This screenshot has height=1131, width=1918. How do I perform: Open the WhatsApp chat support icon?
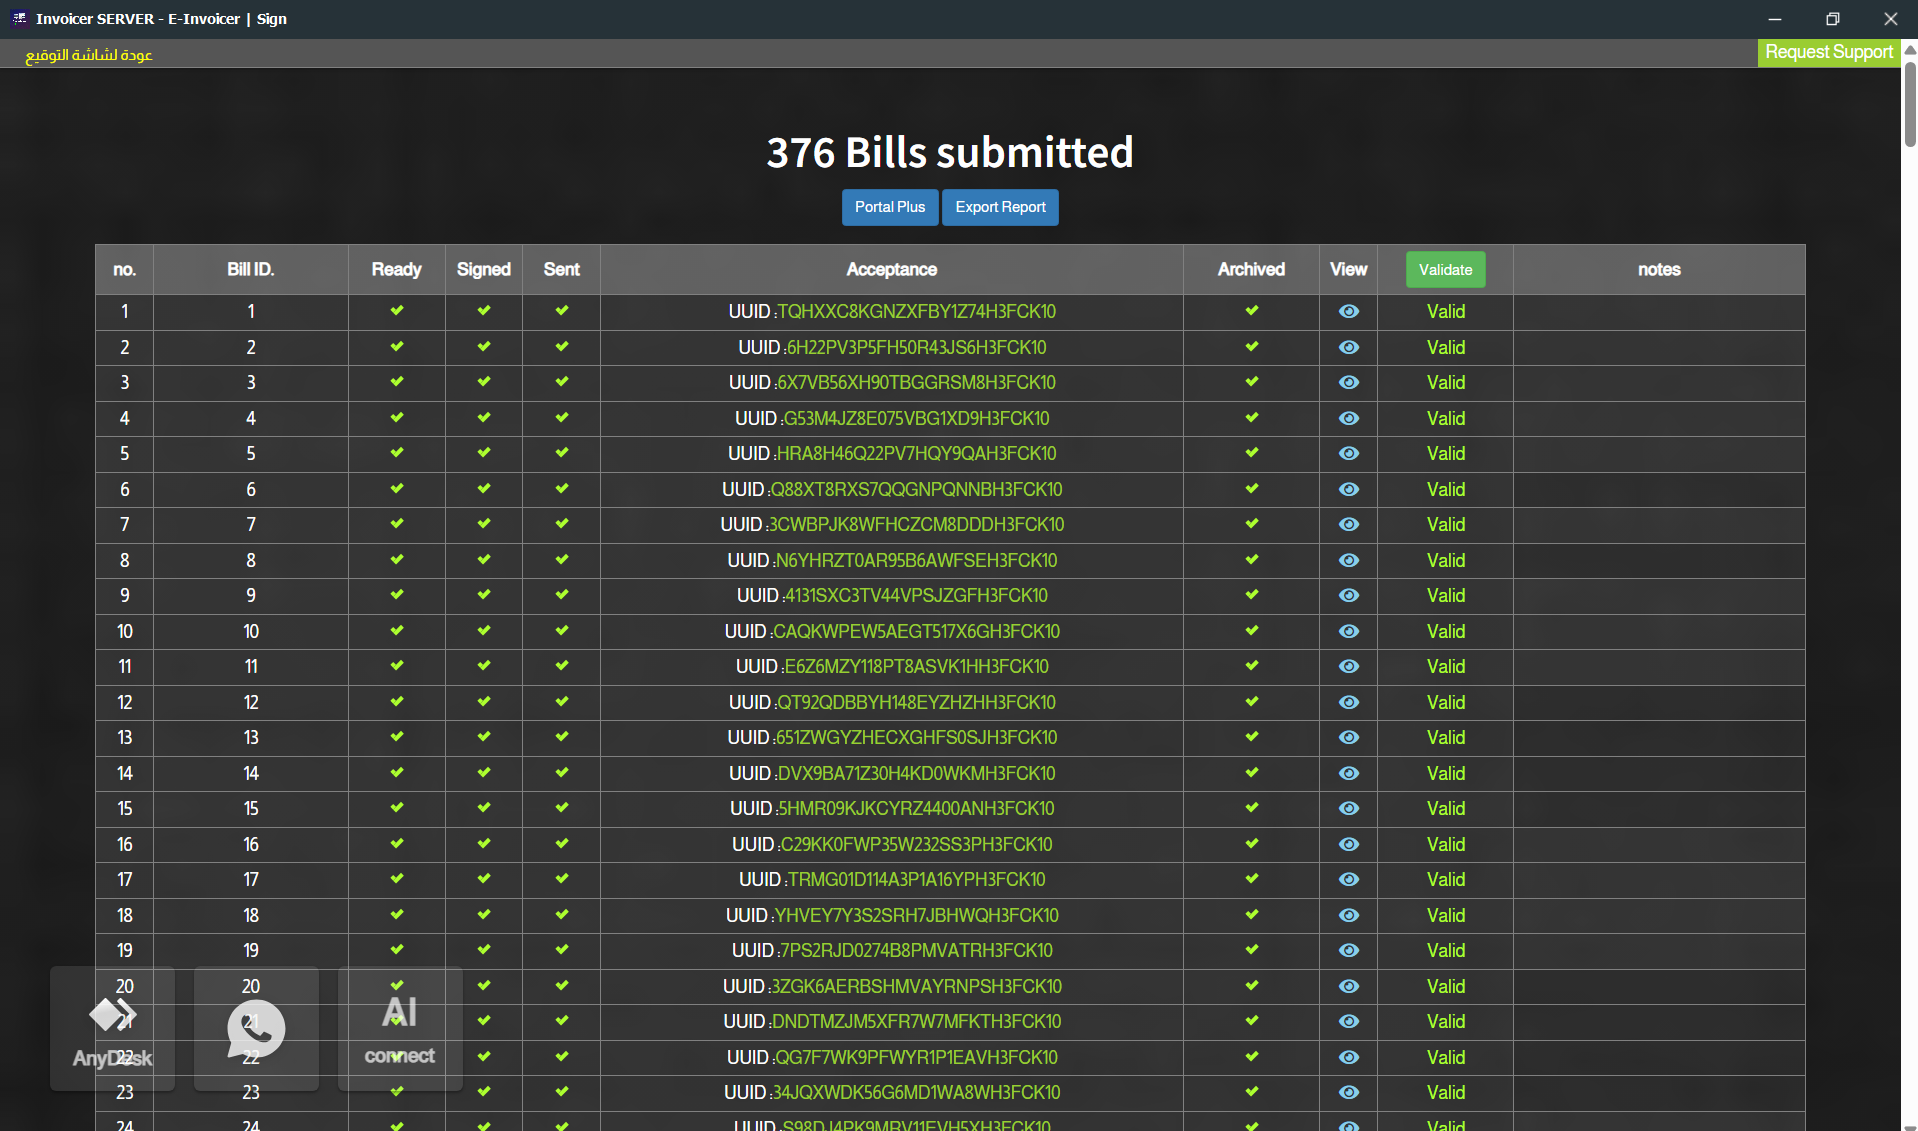pos(256,1028)
